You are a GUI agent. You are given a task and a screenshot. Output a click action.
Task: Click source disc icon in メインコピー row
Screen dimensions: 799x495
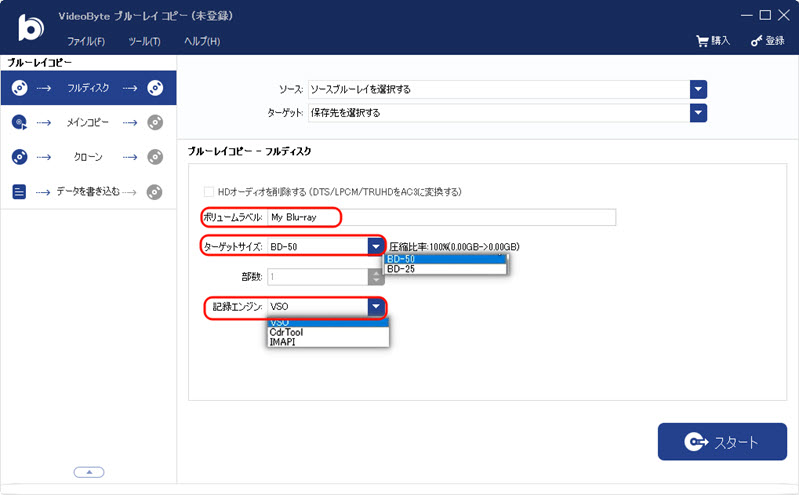point(19,122)
